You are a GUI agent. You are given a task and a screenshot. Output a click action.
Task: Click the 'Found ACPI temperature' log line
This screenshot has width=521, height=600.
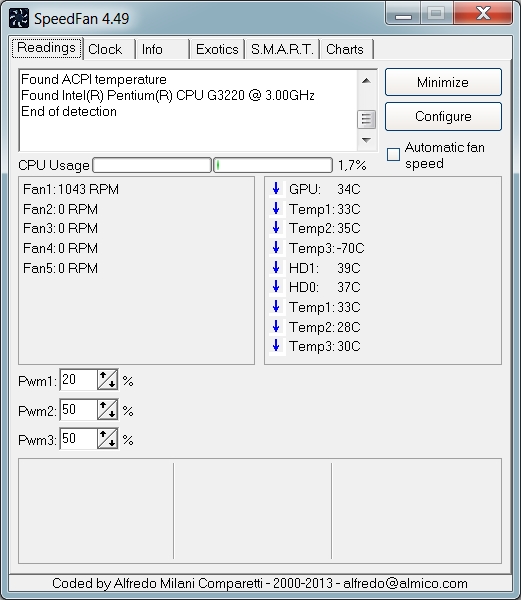pos(94,80)
